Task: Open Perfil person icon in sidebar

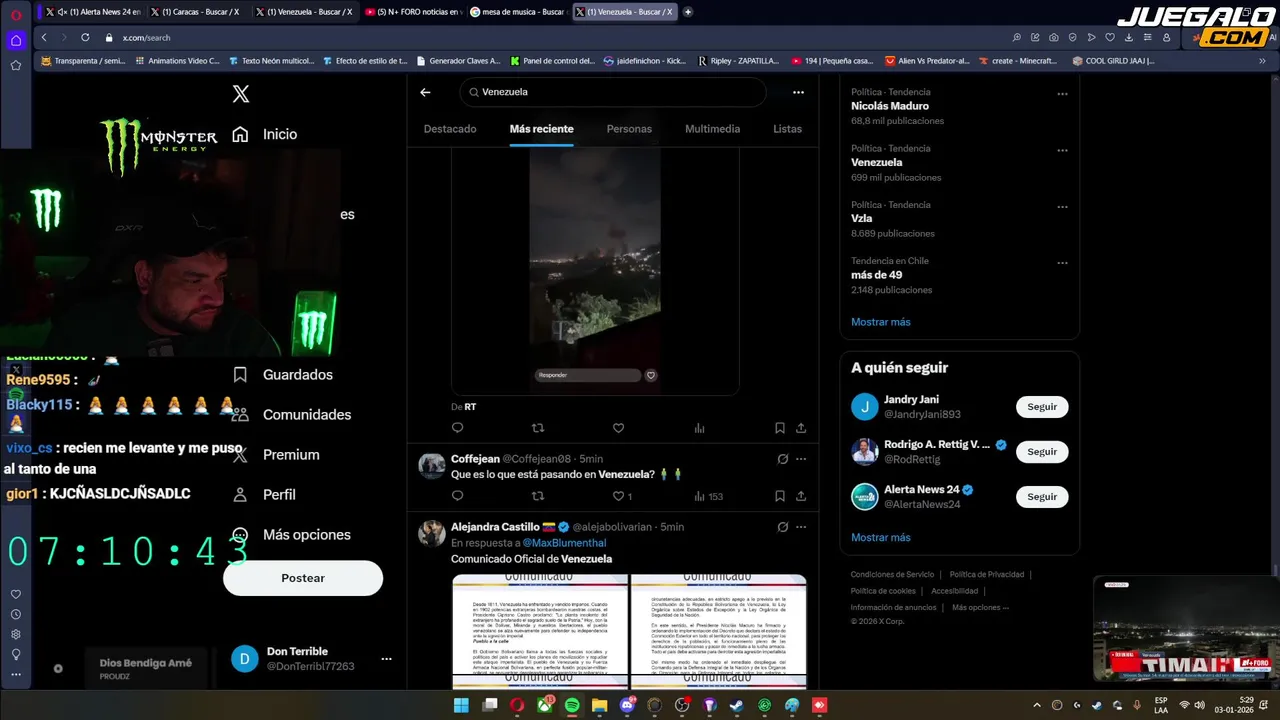Action: 240,494
